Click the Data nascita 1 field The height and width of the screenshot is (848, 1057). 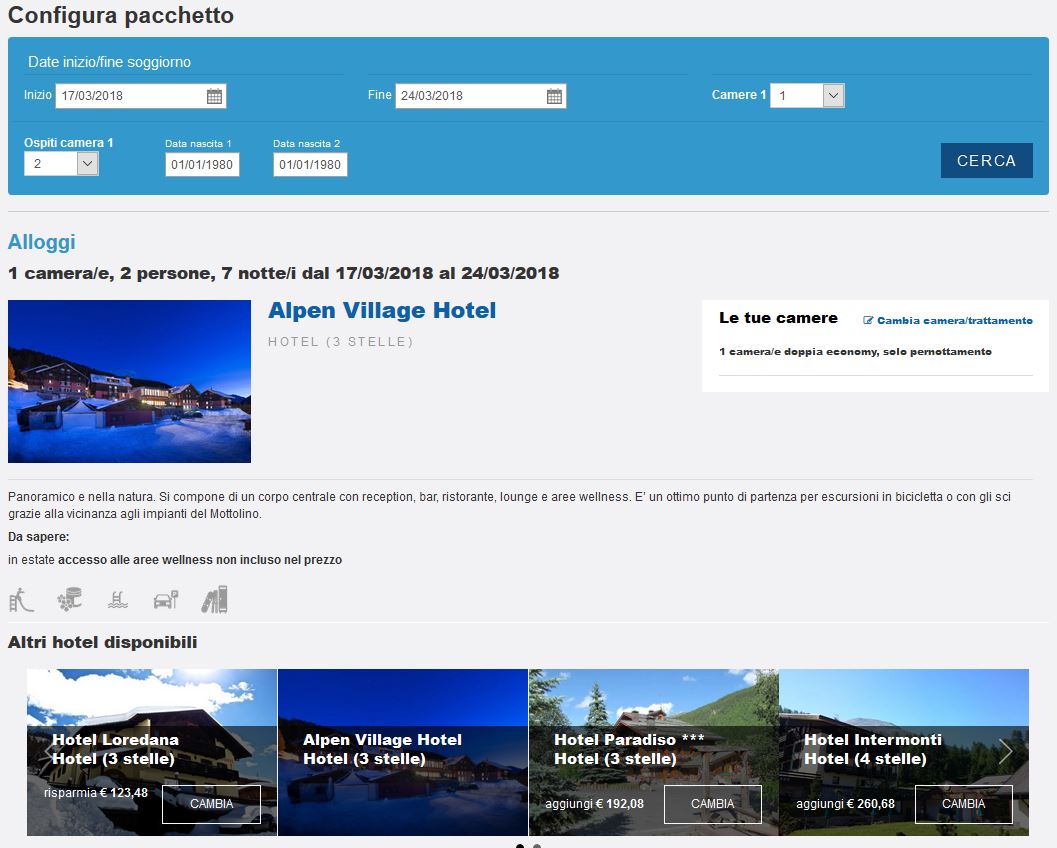click(x=202, y=164)
